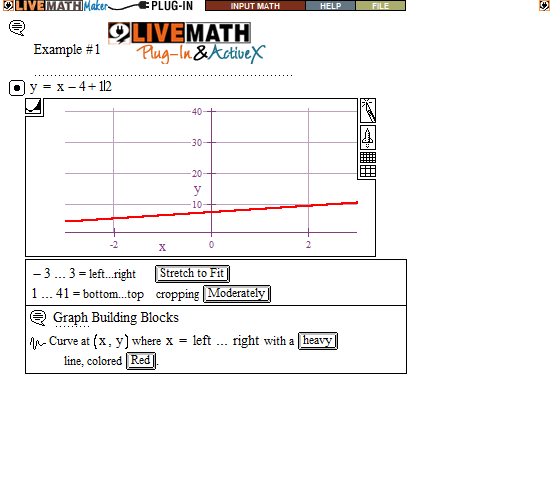The width and height of the screenshot is (550, 500).
Task: Click the comment icon beside Graph Building Blocks
Action: pyautogui.click(x=38, y=318)
